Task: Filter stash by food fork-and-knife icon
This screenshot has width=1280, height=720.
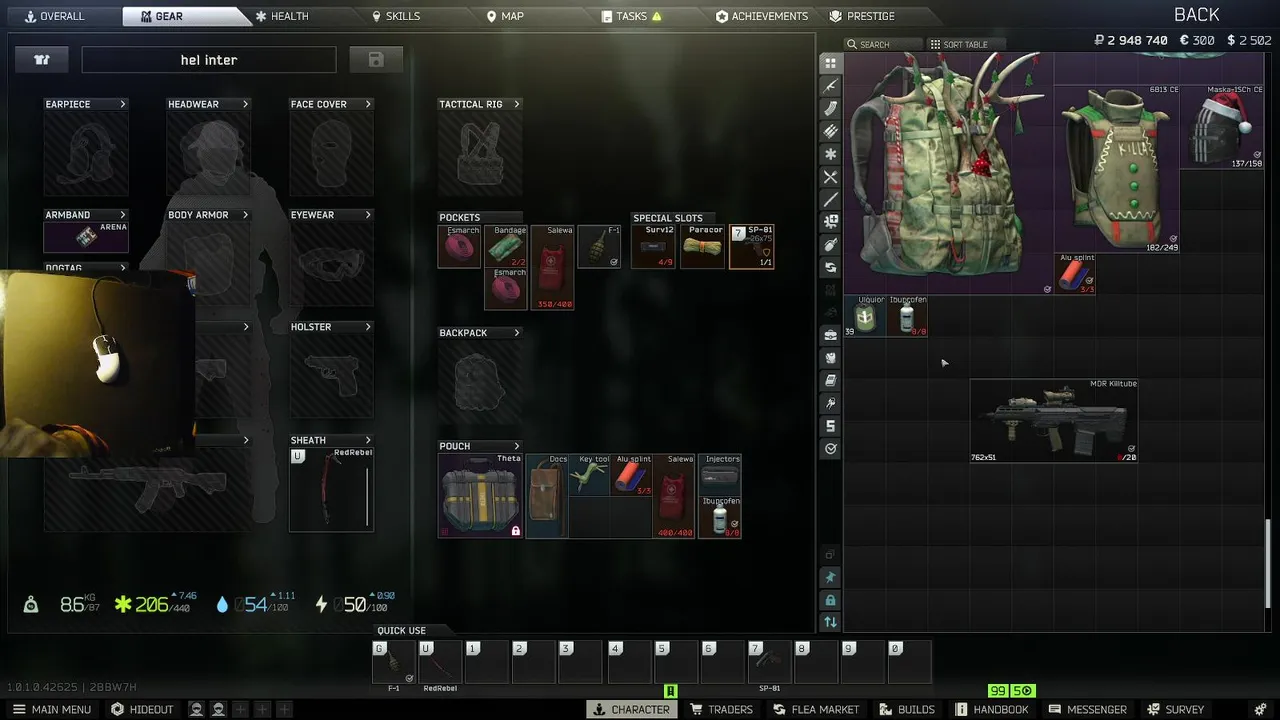Action: (x=830, y=177)
